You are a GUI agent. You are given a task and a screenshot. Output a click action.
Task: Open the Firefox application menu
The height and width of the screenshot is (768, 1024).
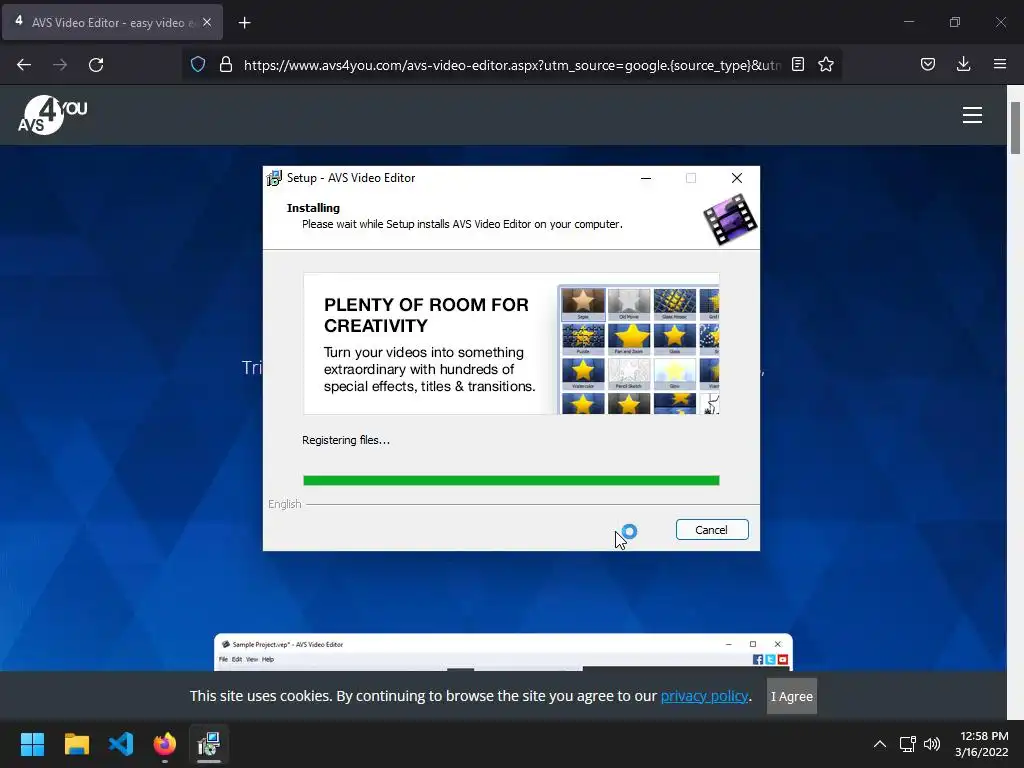tap(1000, 65)
